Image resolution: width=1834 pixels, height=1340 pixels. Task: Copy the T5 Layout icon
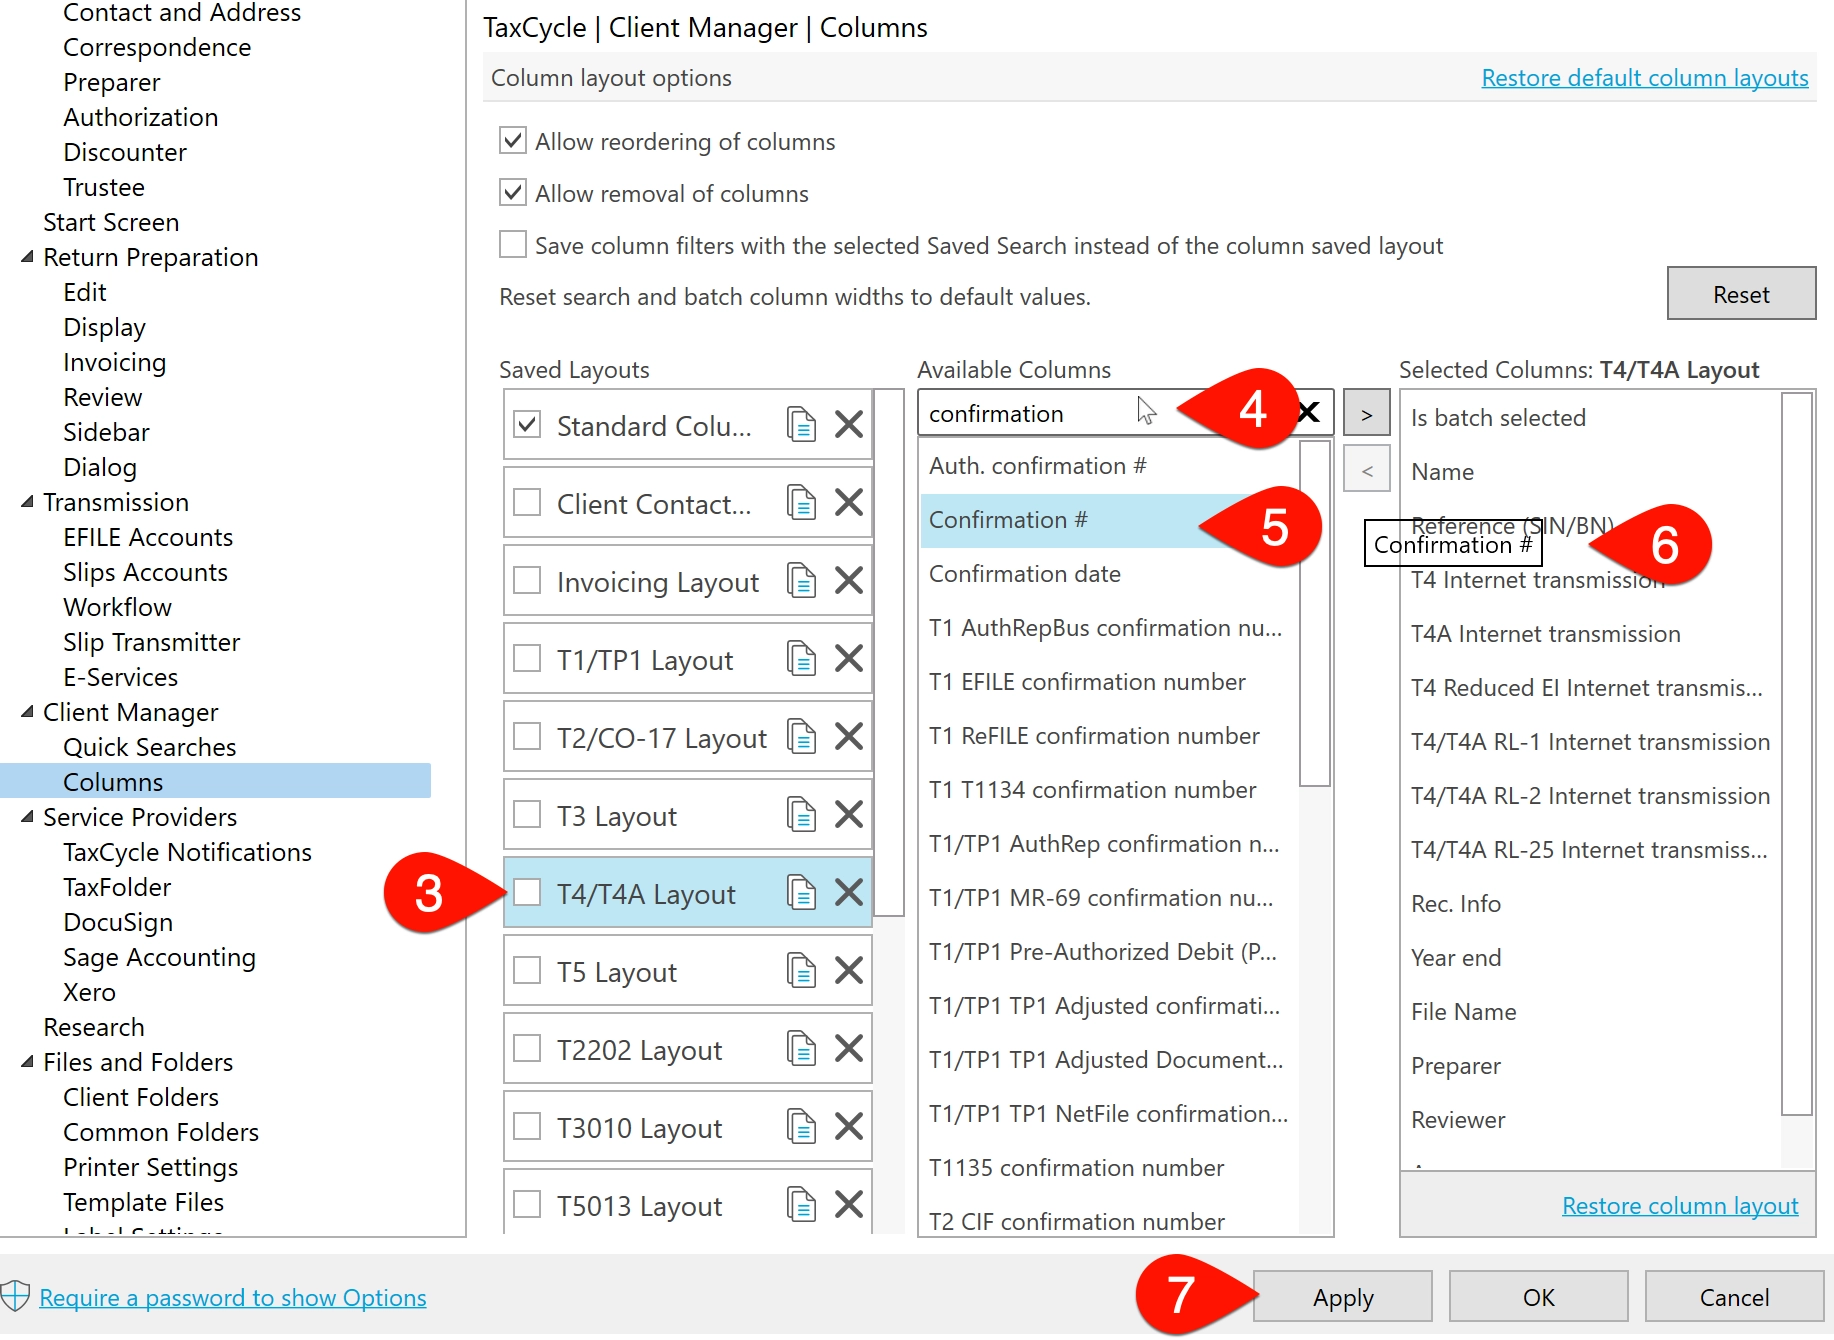801,971
